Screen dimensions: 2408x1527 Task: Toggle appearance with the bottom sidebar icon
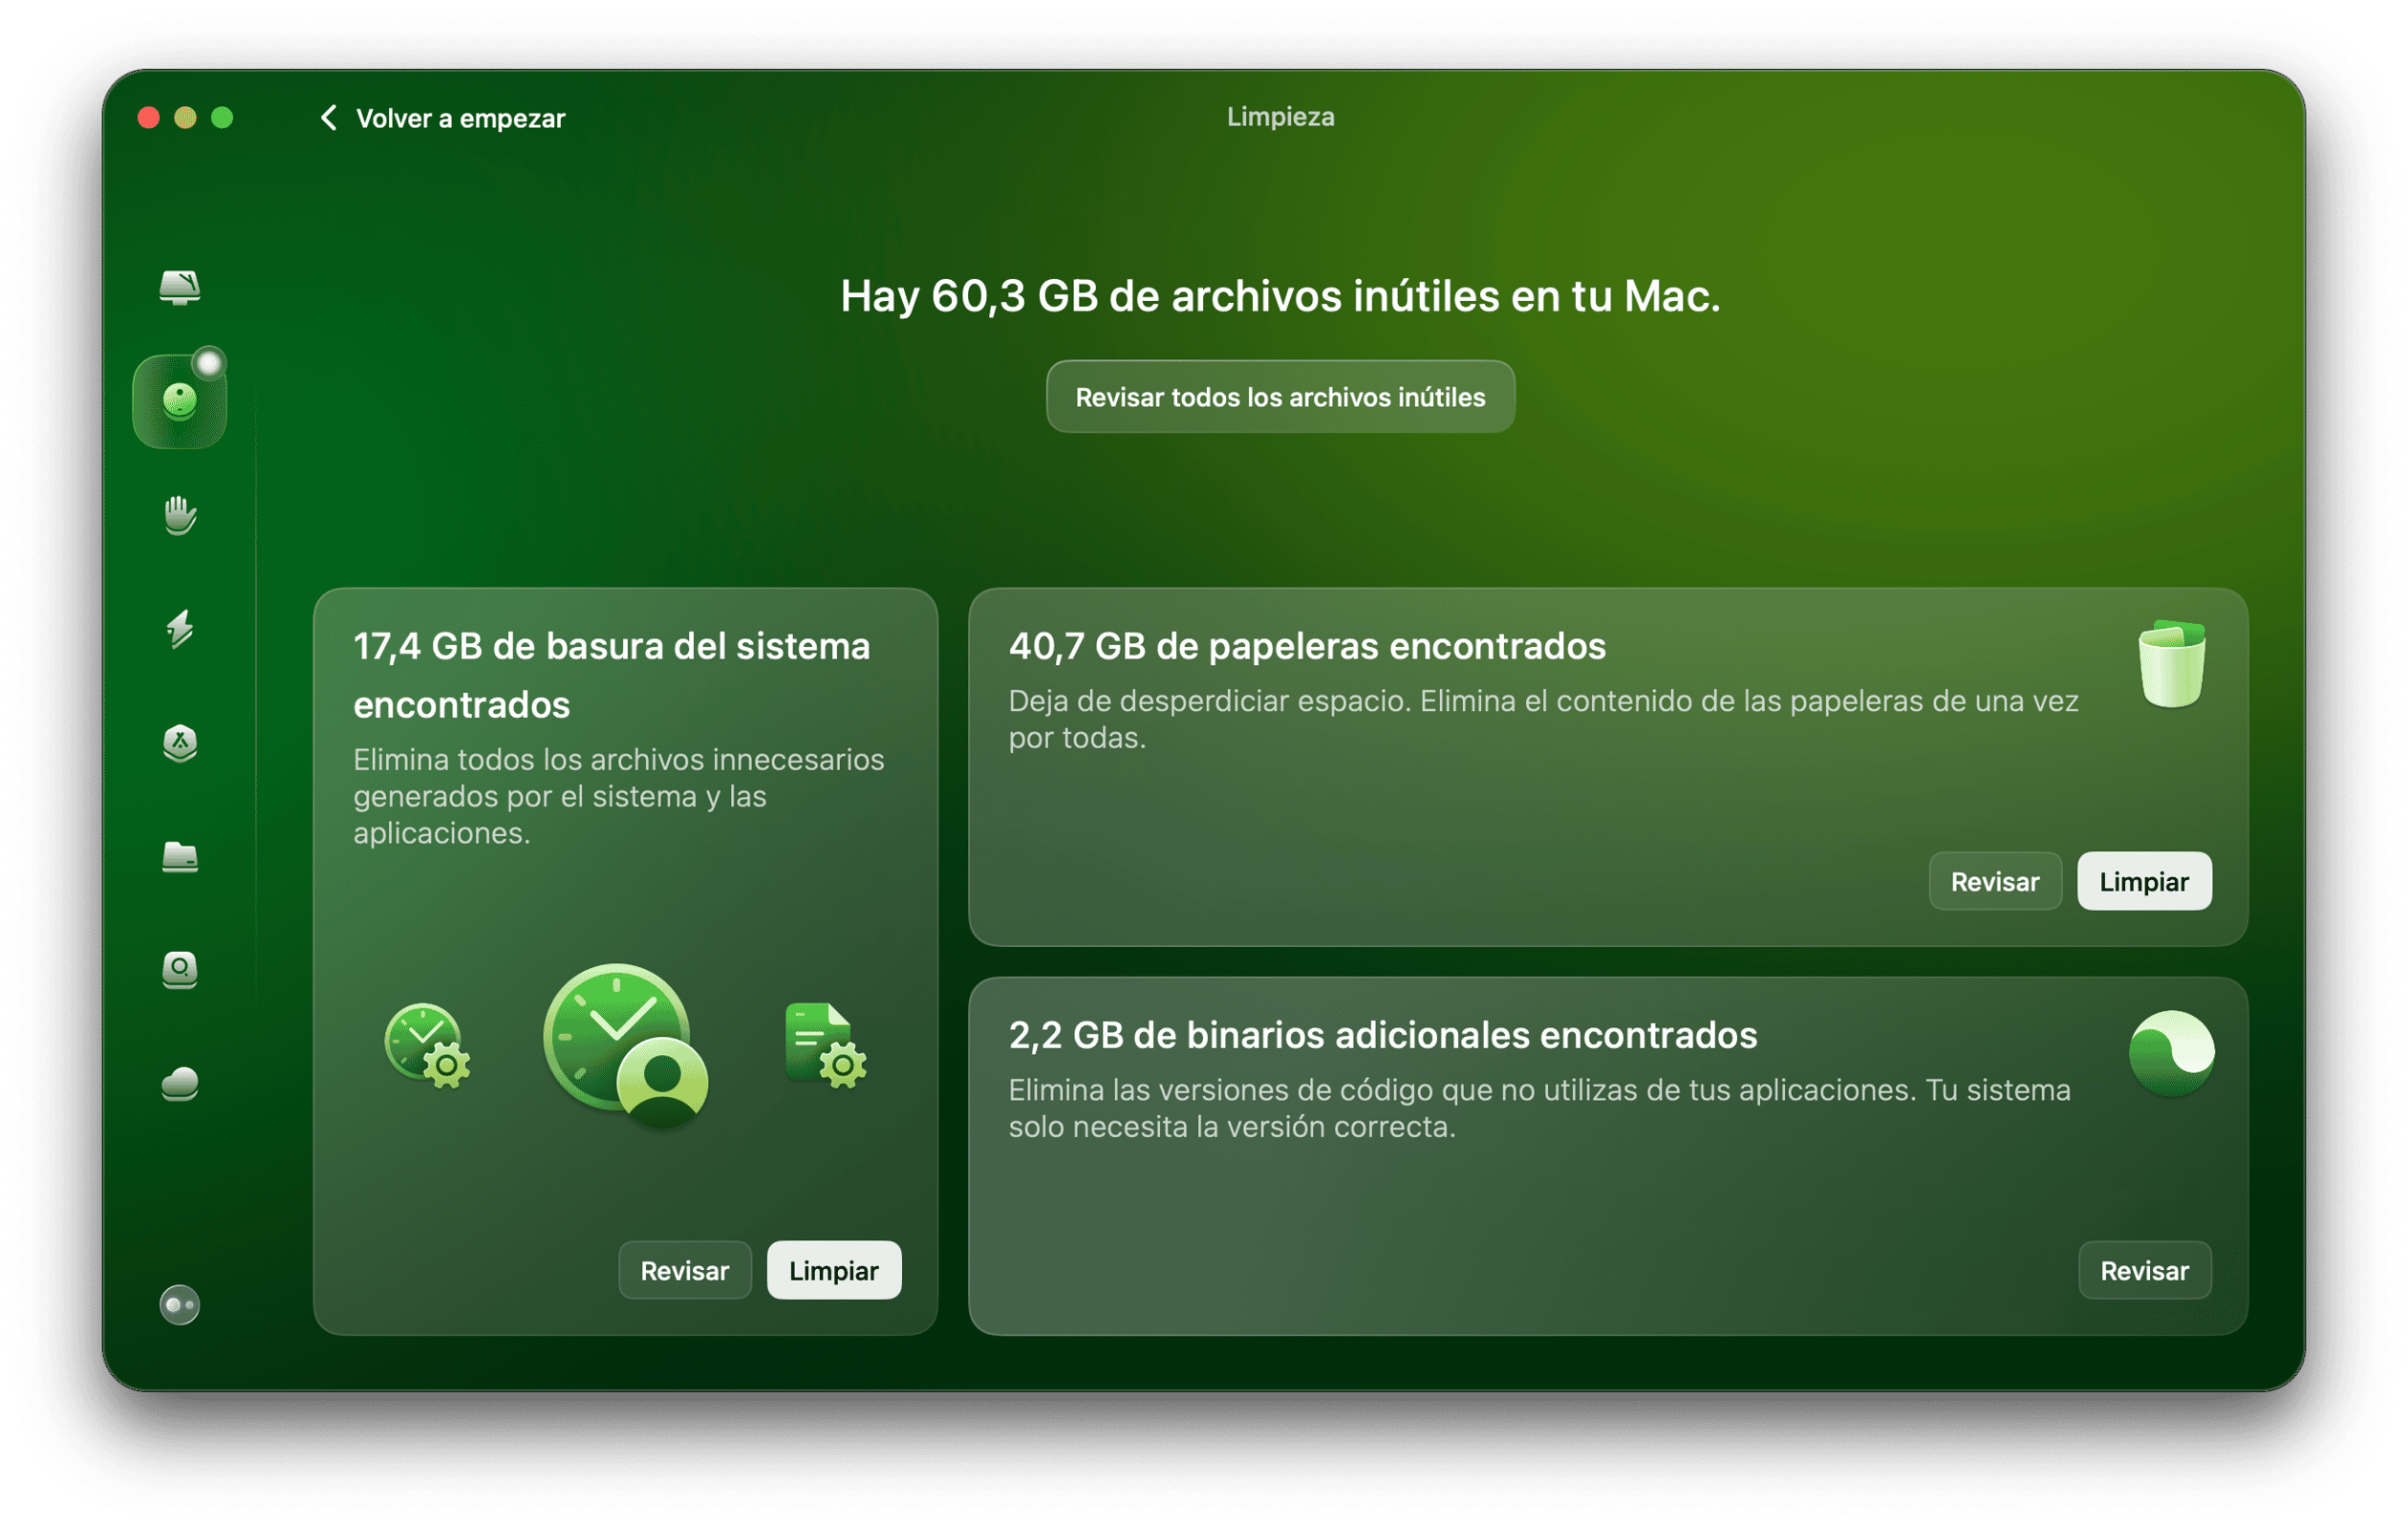click(x=180, y=1305)
